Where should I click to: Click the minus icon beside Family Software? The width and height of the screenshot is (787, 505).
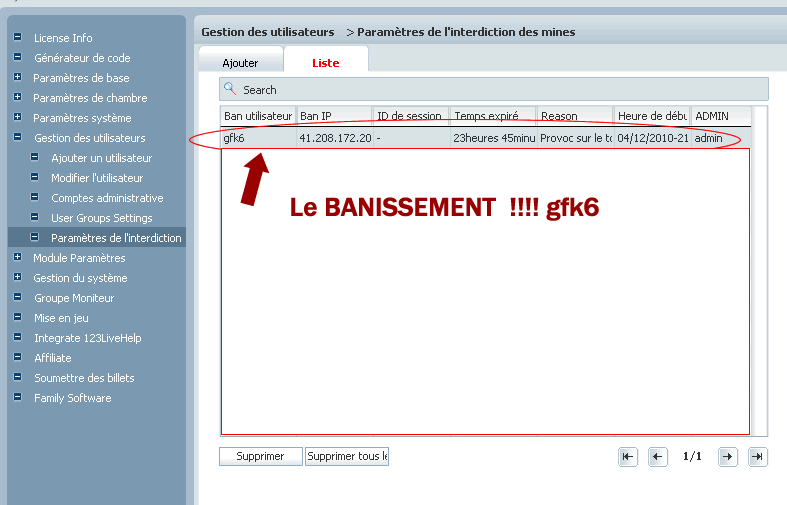18,398
